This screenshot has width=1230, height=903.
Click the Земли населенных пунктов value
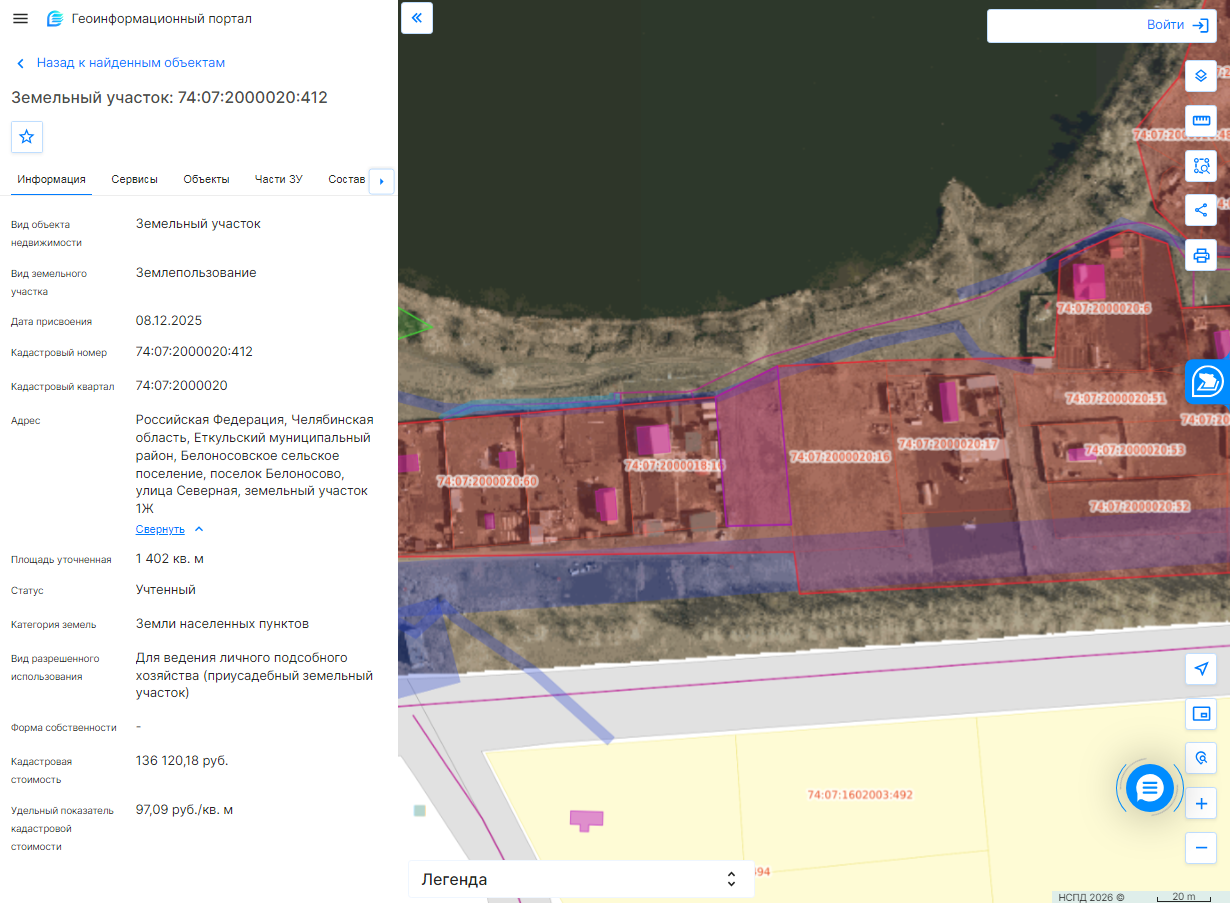[x=222, y=624]
